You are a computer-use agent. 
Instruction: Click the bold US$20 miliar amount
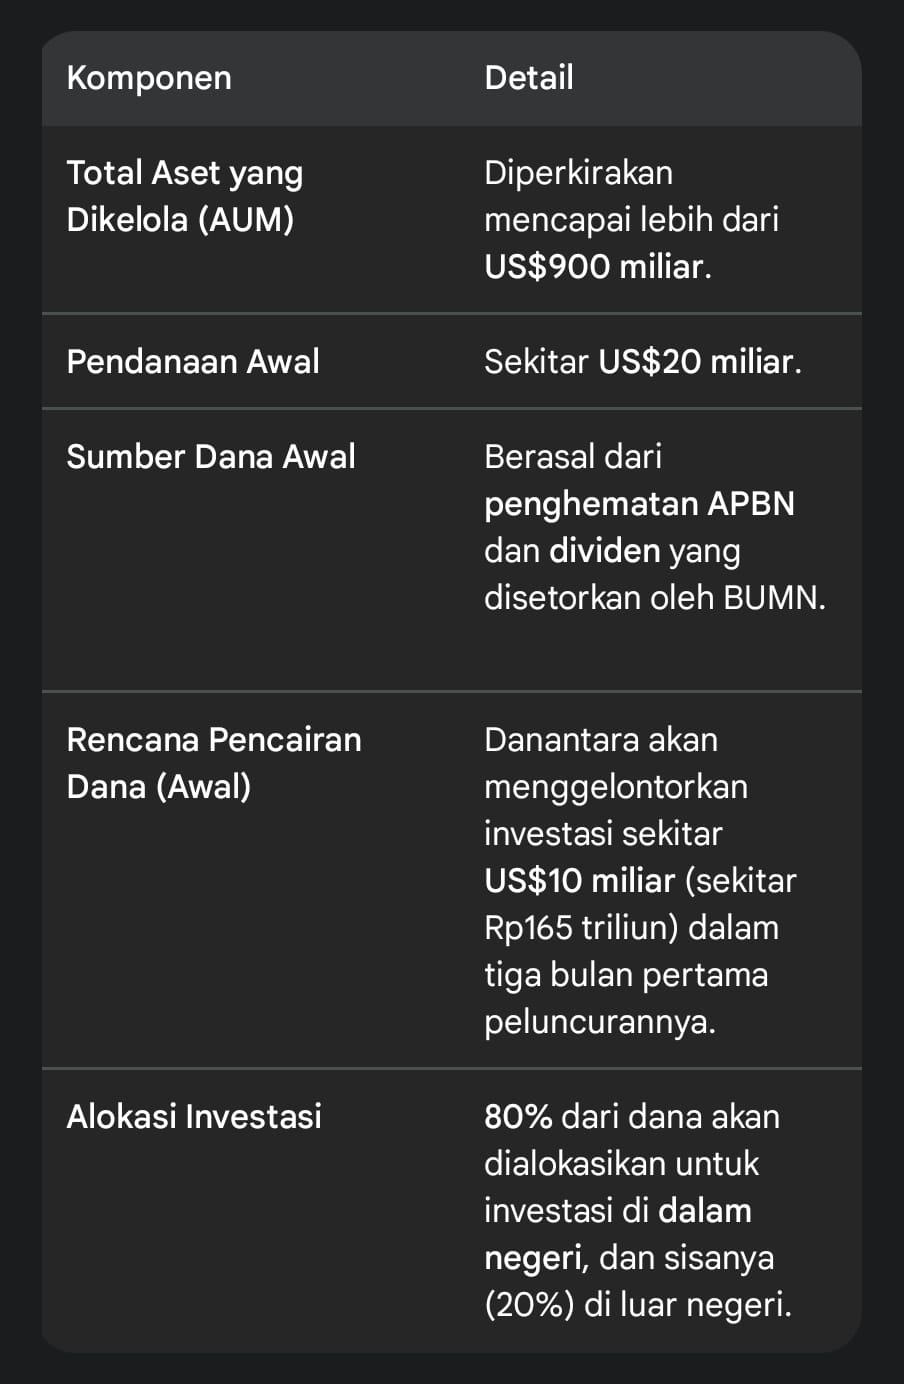point(698,361)
